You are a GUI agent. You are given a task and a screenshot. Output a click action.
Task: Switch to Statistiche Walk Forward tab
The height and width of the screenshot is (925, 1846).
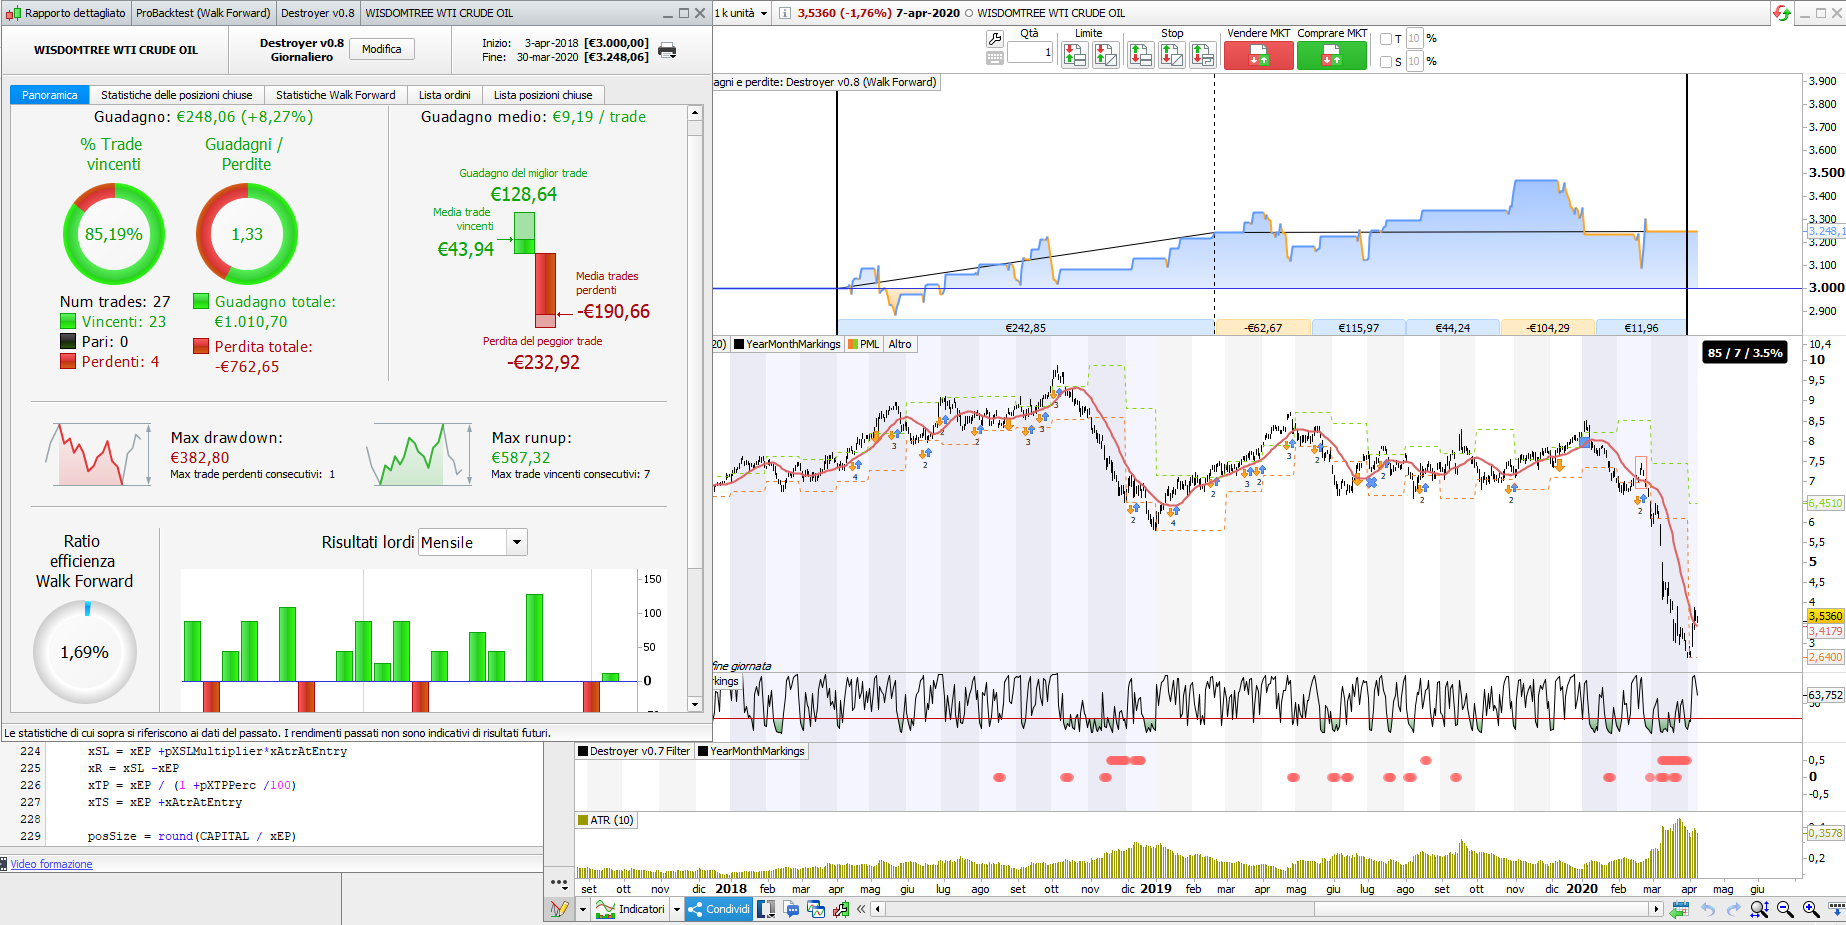tap(336, 95)
